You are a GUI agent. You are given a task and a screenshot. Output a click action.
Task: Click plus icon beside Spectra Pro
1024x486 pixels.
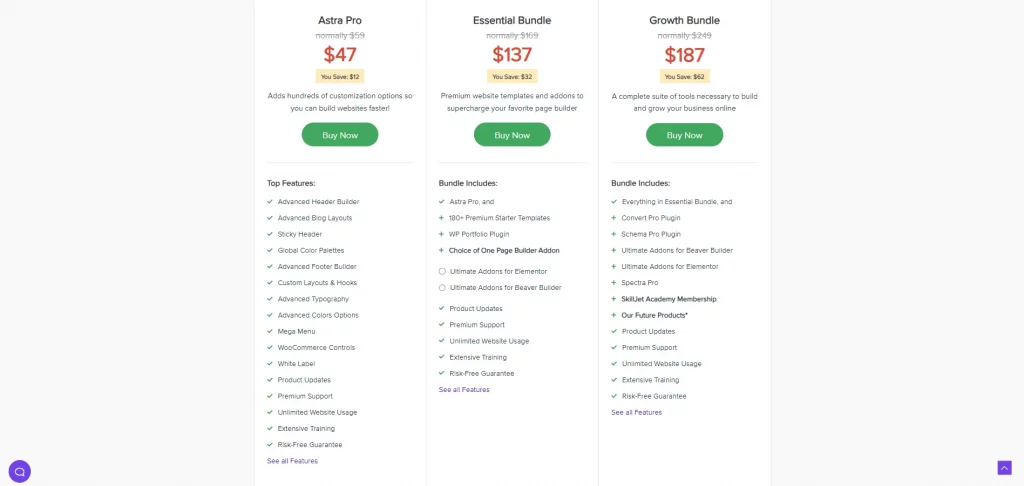(x=614, y=283)
